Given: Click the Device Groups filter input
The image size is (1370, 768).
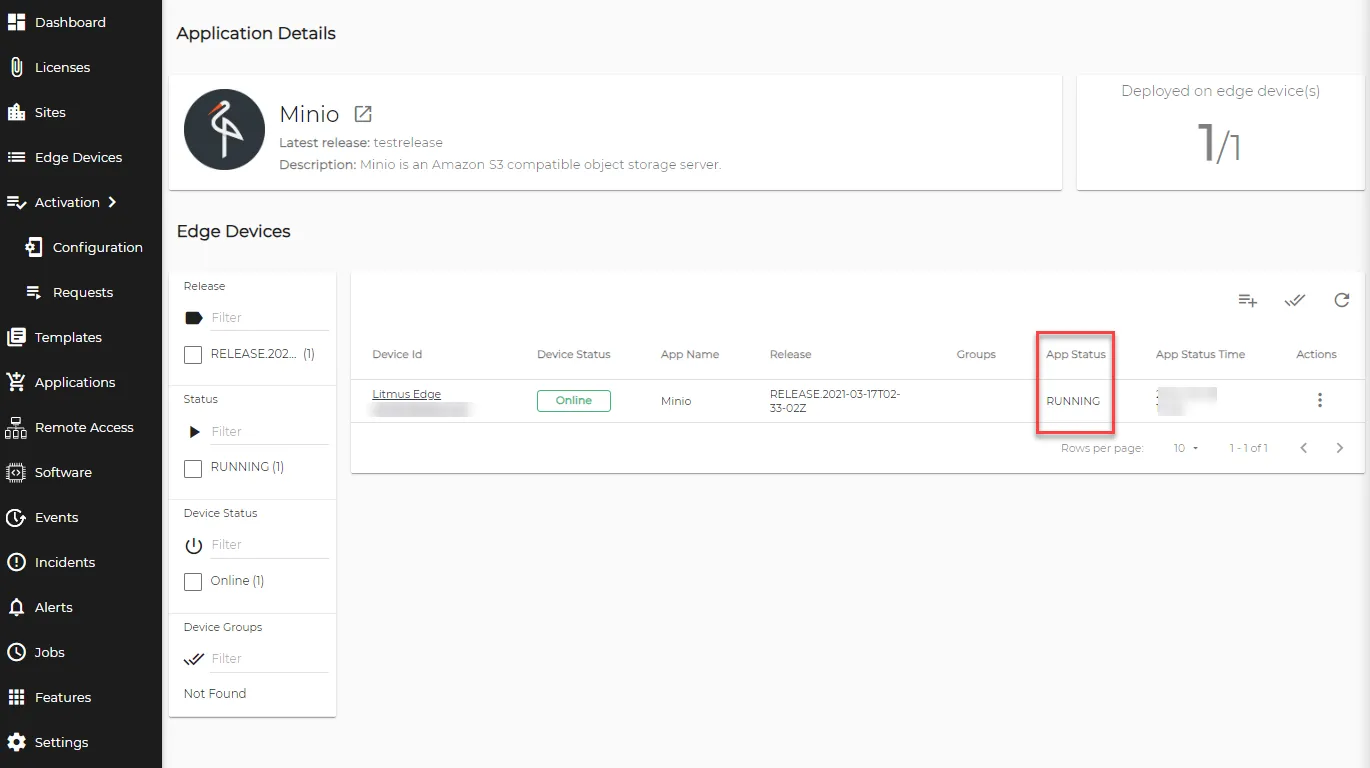Looking at the screenshot, I should point(269,659).
